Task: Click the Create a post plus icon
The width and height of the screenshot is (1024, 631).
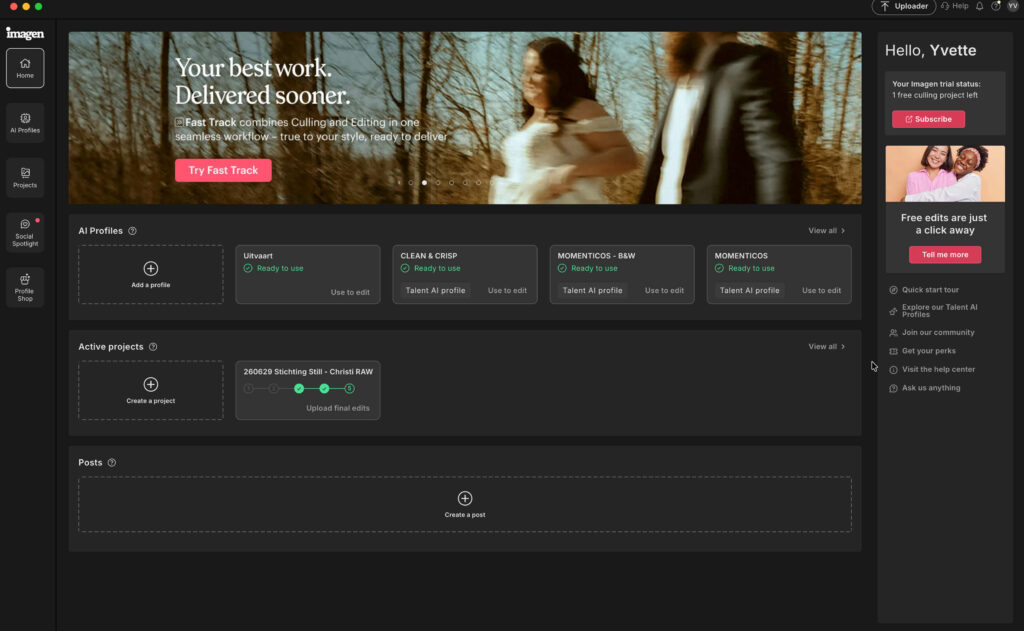Action: pyautogui.click(x=465, y=498)
